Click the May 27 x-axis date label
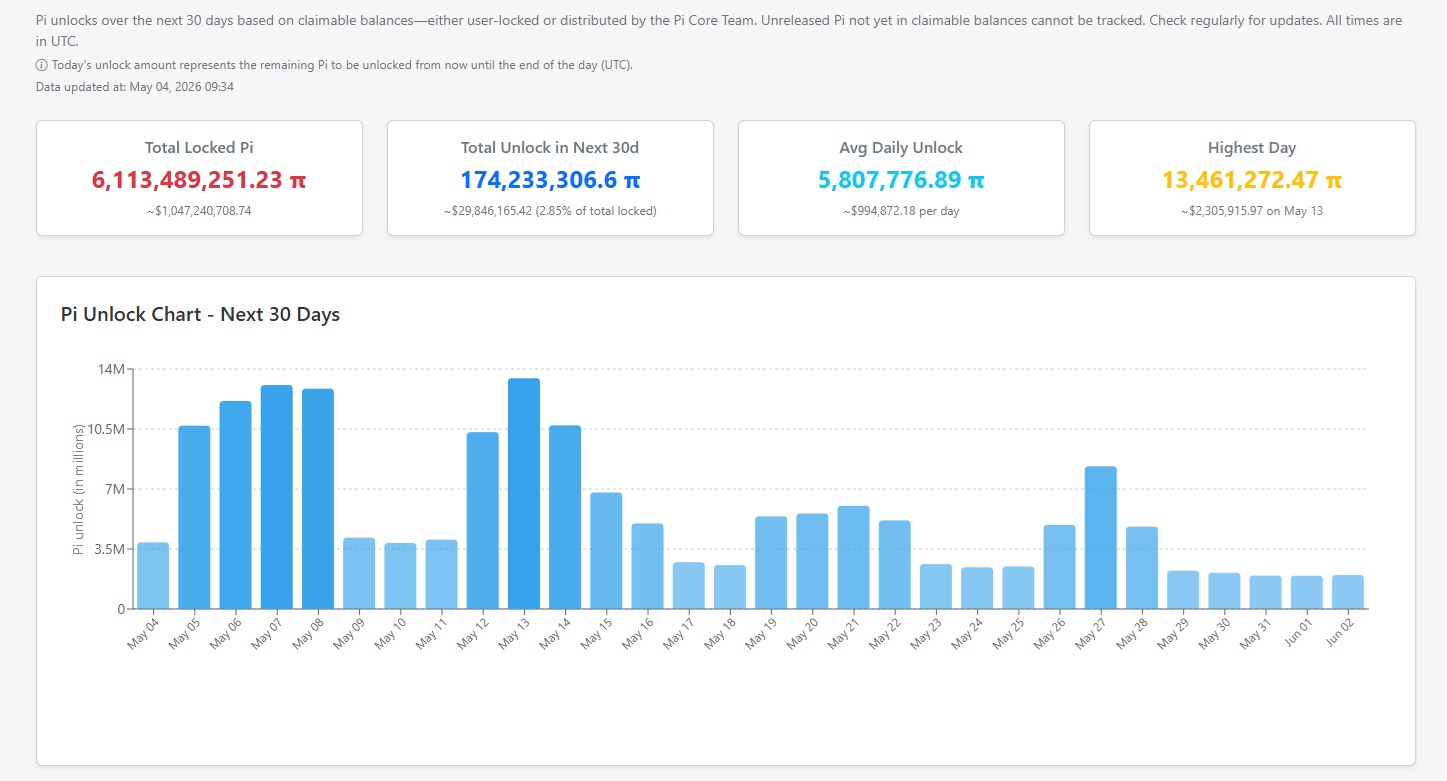Viewport: 1447px width, 781px height. click(1092, 634)
